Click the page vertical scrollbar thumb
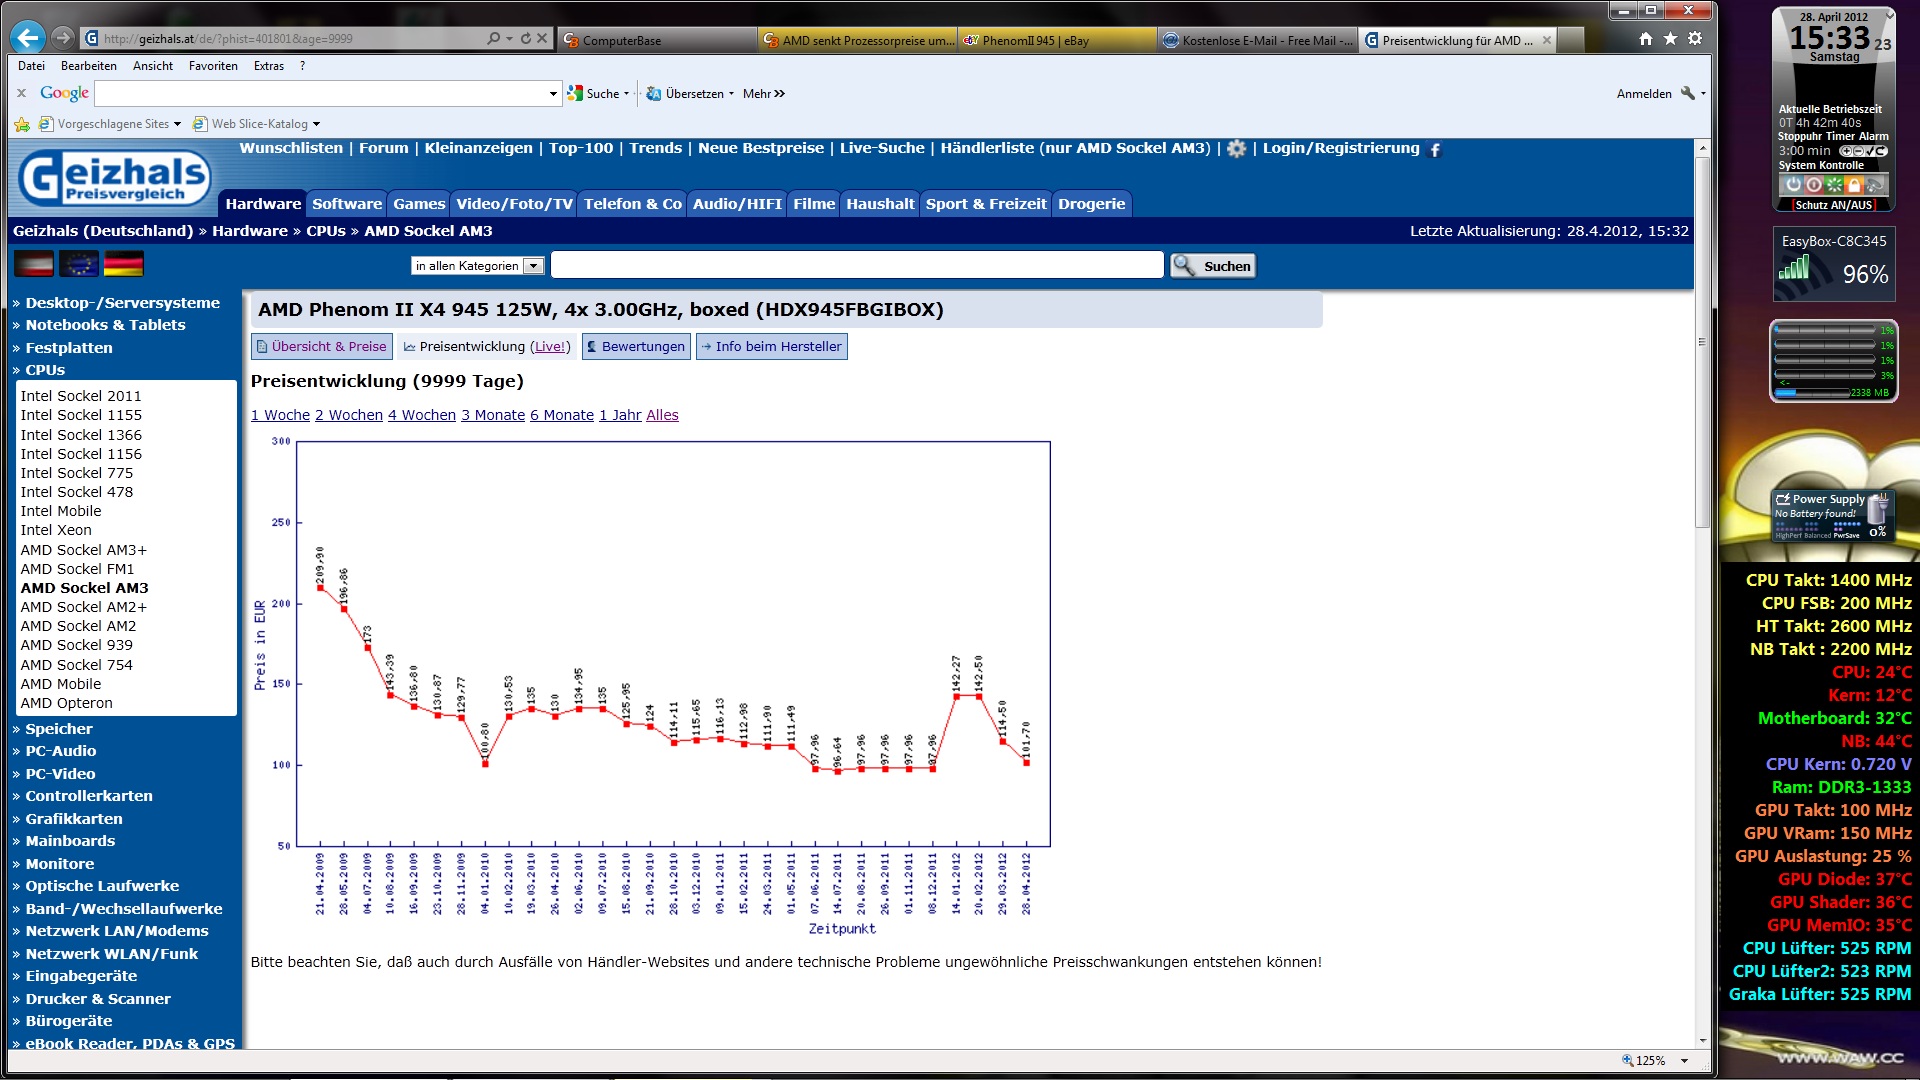The width and height of the screenshot is (1920, 1080). tap(1702, 340)
